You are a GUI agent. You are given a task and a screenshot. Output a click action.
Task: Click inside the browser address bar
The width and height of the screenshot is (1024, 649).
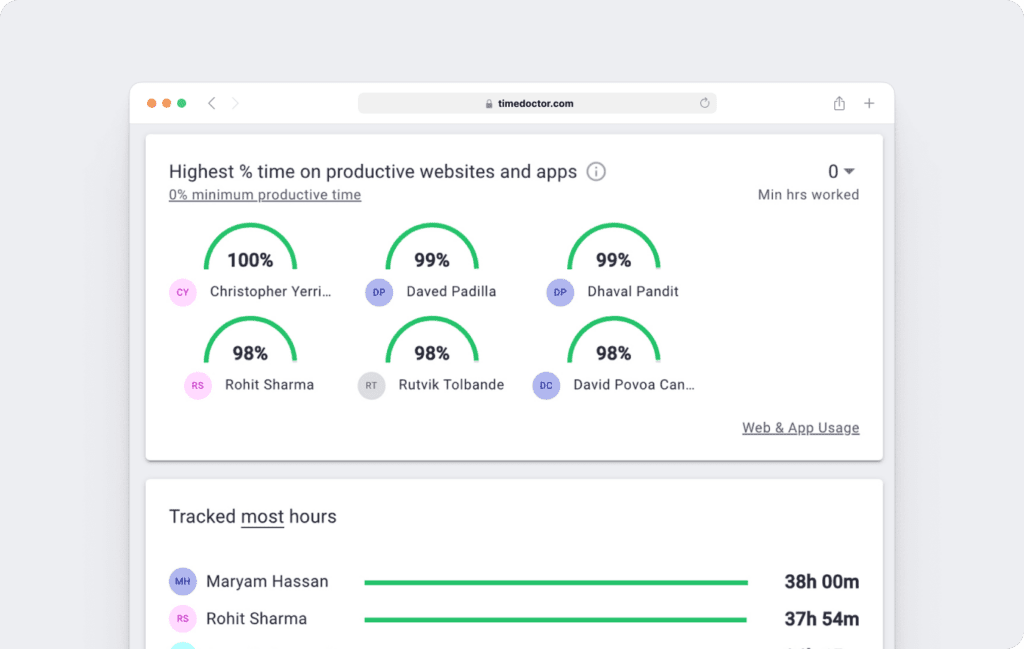coord(537,103)
